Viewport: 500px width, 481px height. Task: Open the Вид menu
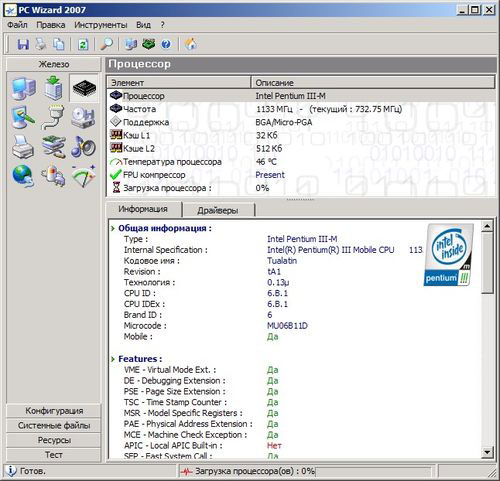coord(143,25)
